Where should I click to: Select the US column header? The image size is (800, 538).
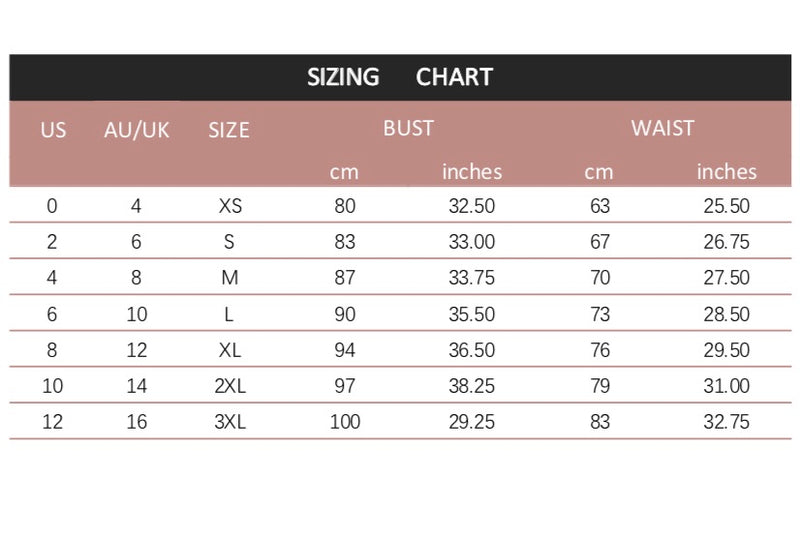pyautogui.click(x=53, y=130)
